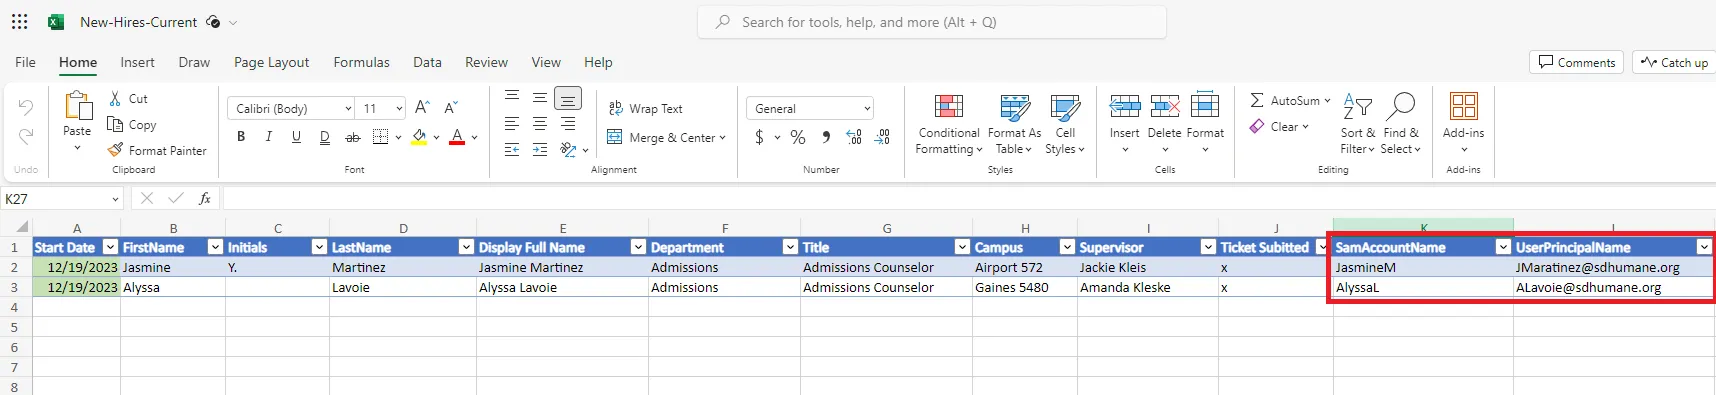This screenshot has width=1716, height=395.
Task: Switch to the Page Layout tab
Action: coord(271,62)
